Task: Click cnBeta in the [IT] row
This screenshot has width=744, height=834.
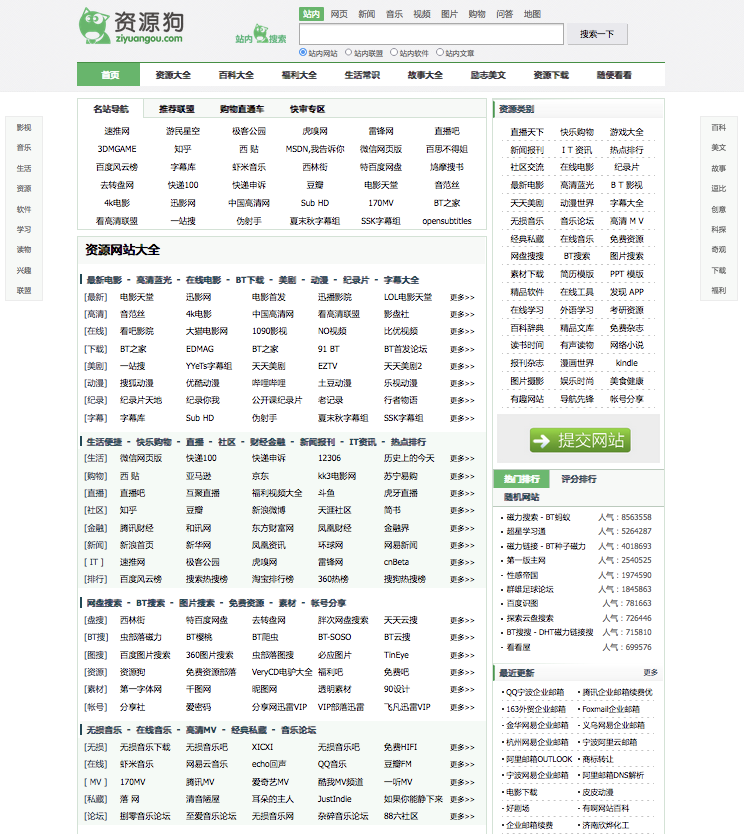Action: 396,562
